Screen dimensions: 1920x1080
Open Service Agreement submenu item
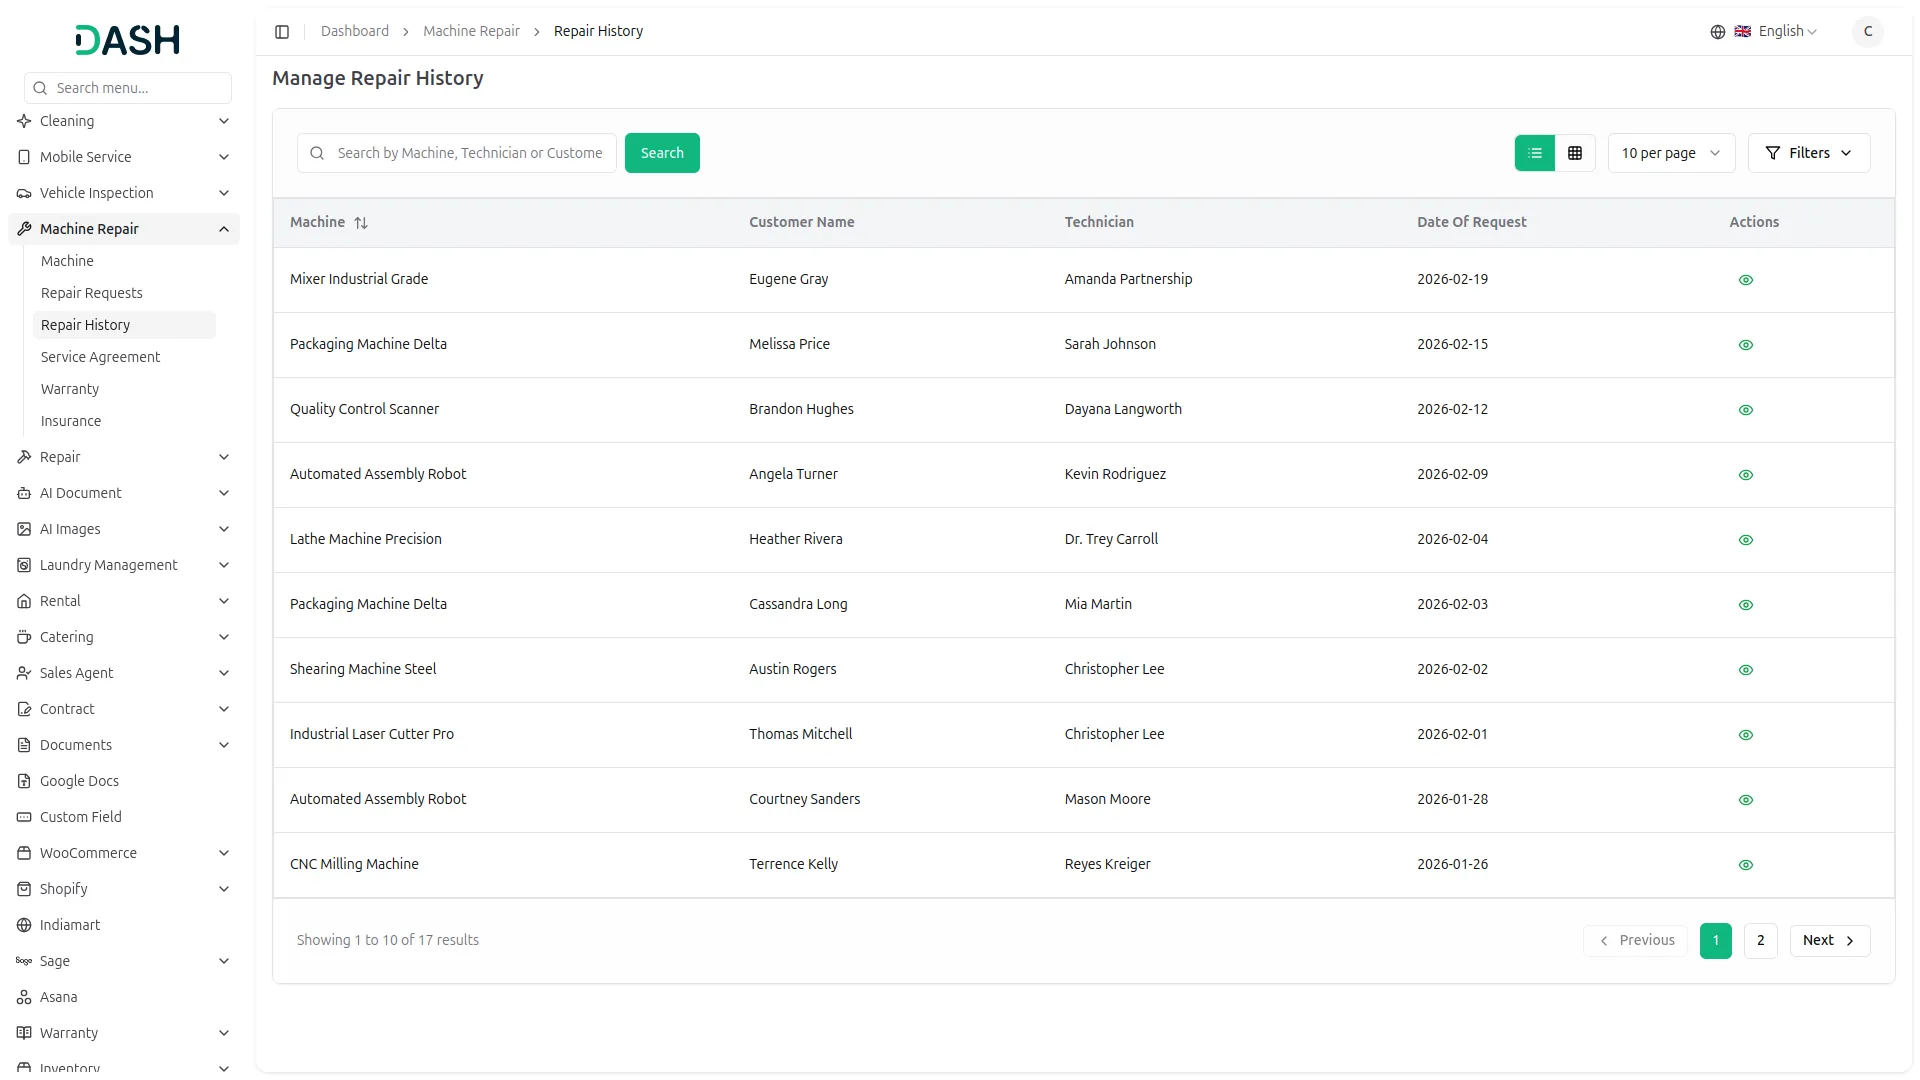coord(100,357)
